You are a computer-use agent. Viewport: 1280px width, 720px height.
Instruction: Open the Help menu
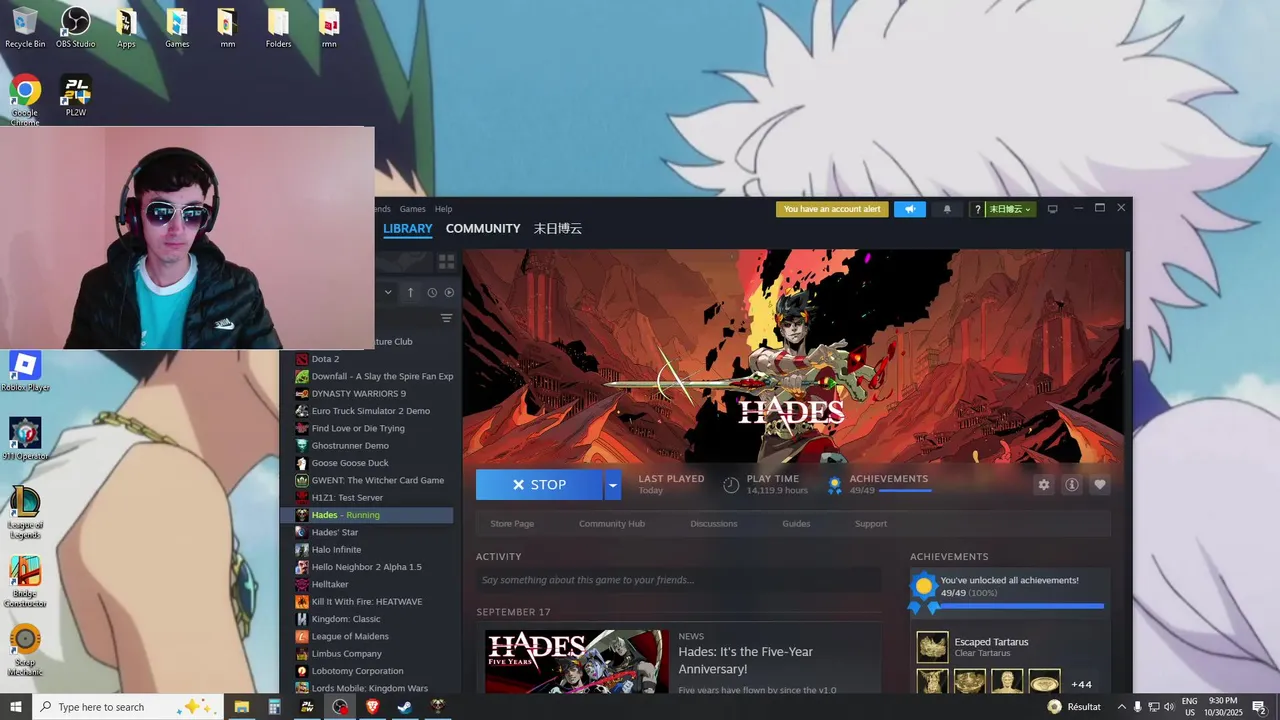tap(443, 209)
